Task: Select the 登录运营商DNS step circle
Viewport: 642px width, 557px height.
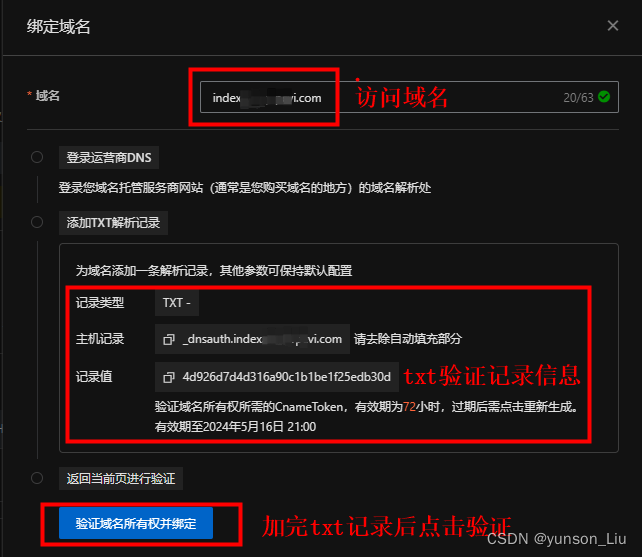Action: point(37,157)
